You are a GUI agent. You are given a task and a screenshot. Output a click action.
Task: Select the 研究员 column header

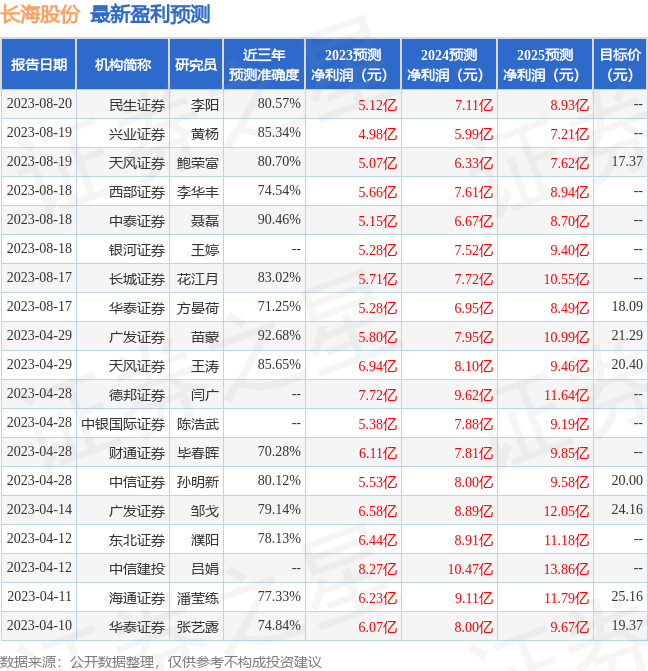(196, 65)
